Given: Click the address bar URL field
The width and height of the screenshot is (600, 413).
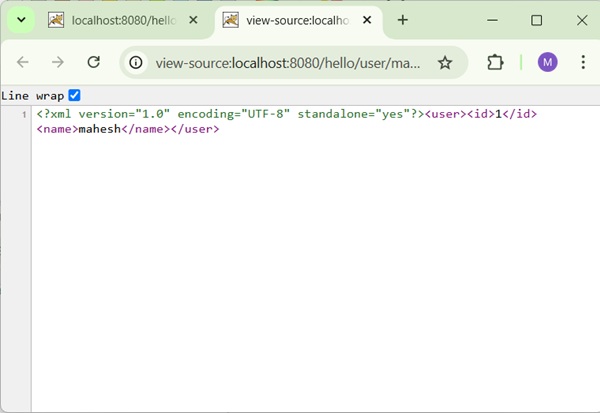Looking at the screenshot, I should pyautogui.click(x=288, y=63).
